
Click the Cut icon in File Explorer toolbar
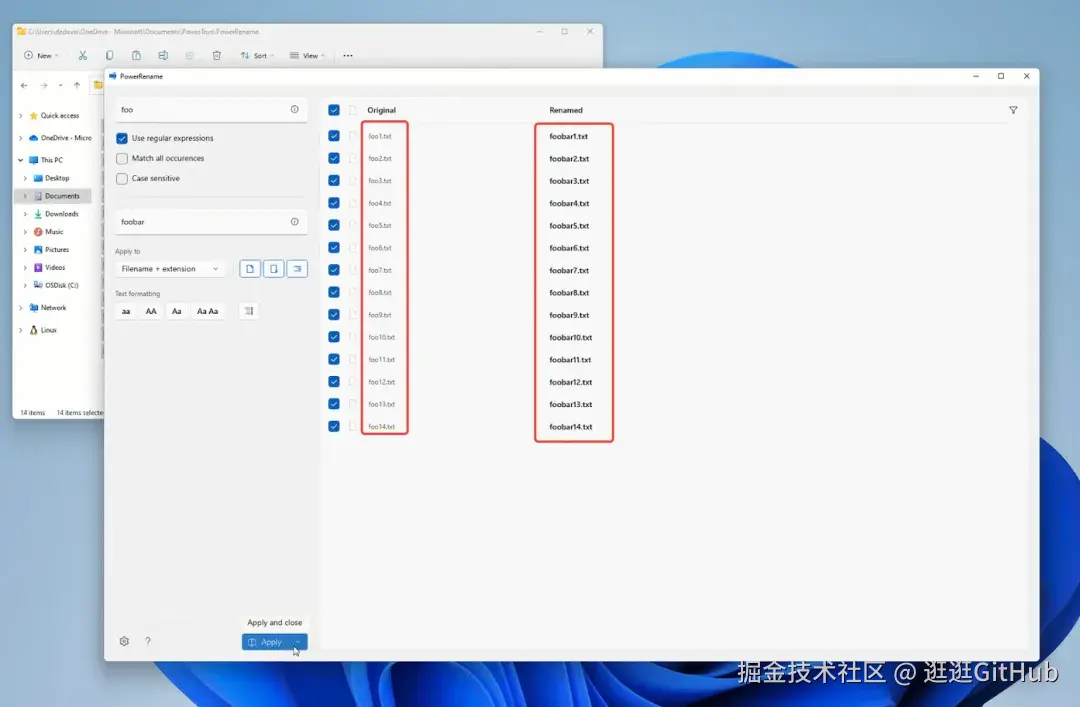83,56
